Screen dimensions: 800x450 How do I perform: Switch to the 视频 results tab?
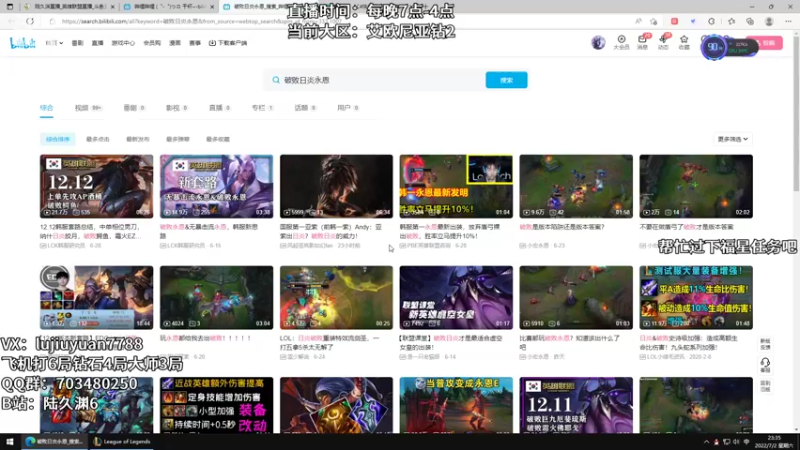click(88, 108)
